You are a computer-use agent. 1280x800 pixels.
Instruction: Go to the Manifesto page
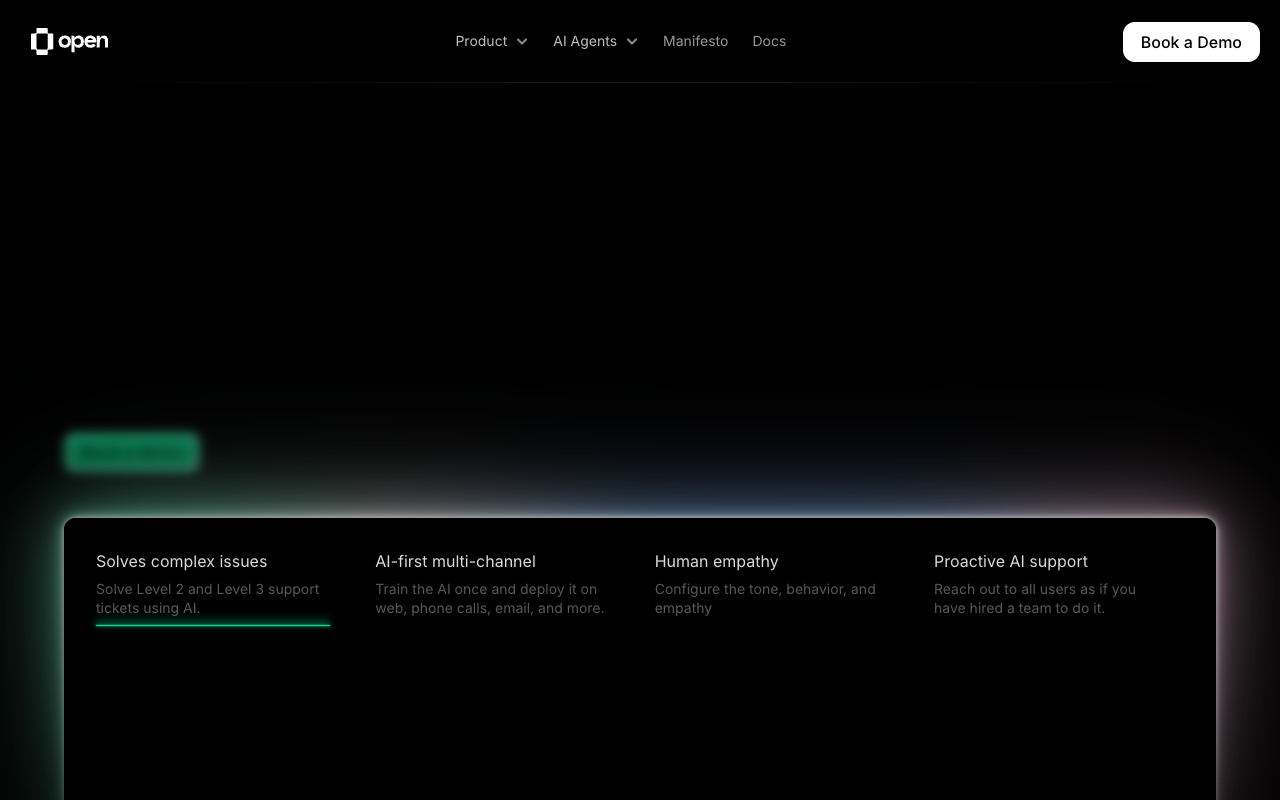point(695,41)
